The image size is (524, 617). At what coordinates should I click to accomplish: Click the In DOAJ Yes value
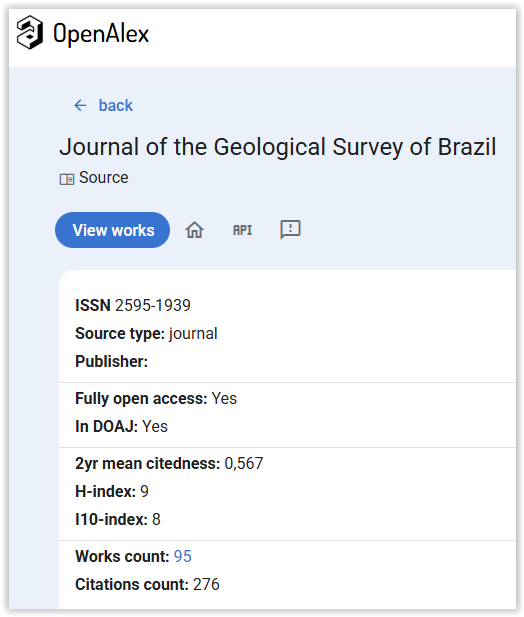click(x=155, y=427)
